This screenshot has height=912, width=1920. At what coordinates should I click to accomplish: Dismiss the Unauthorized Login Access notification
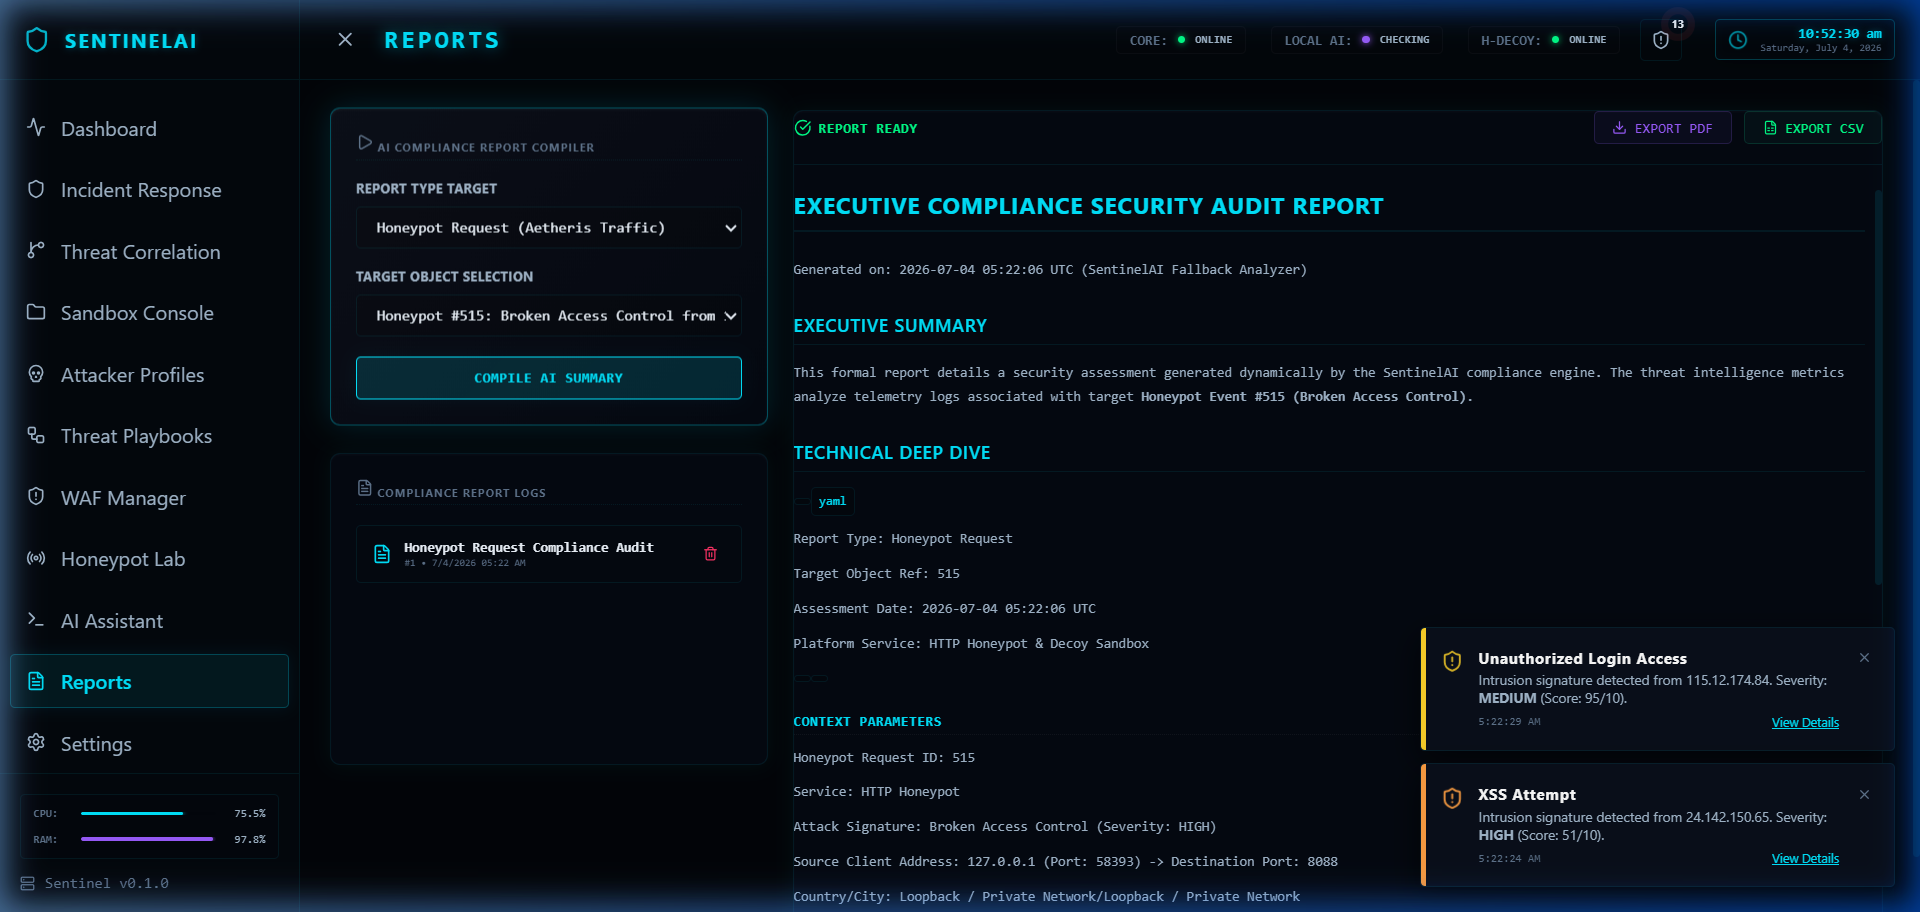[1864, 658]
